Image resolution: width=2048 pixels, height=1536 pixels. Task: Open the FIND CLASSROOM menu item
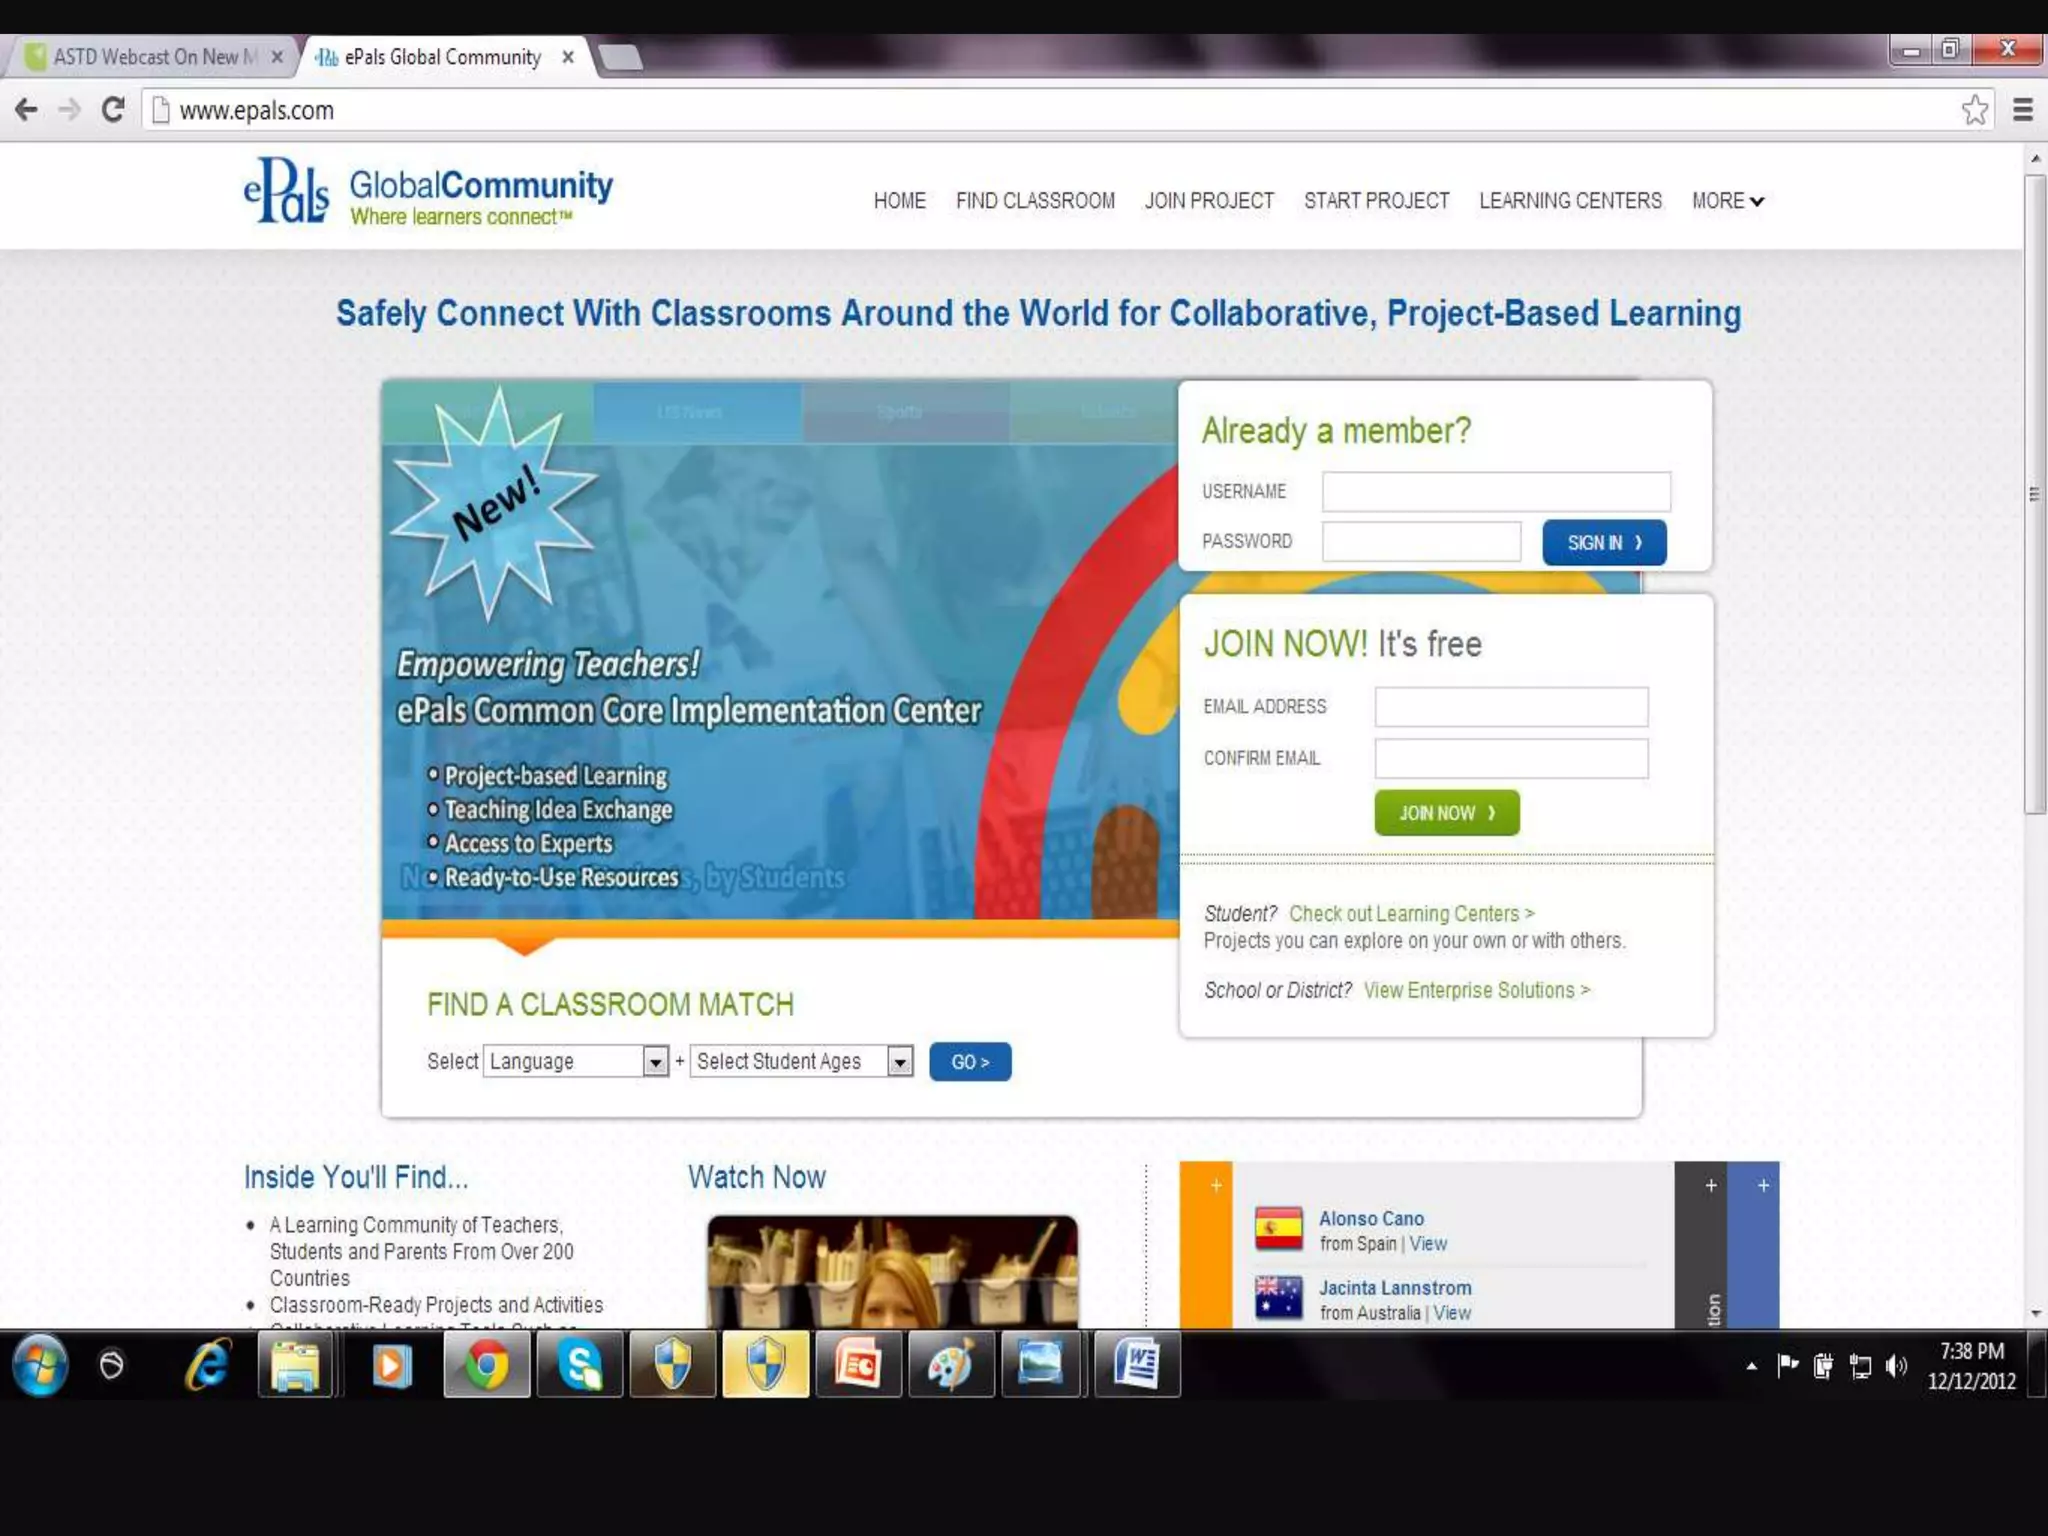coord(1035,201)
